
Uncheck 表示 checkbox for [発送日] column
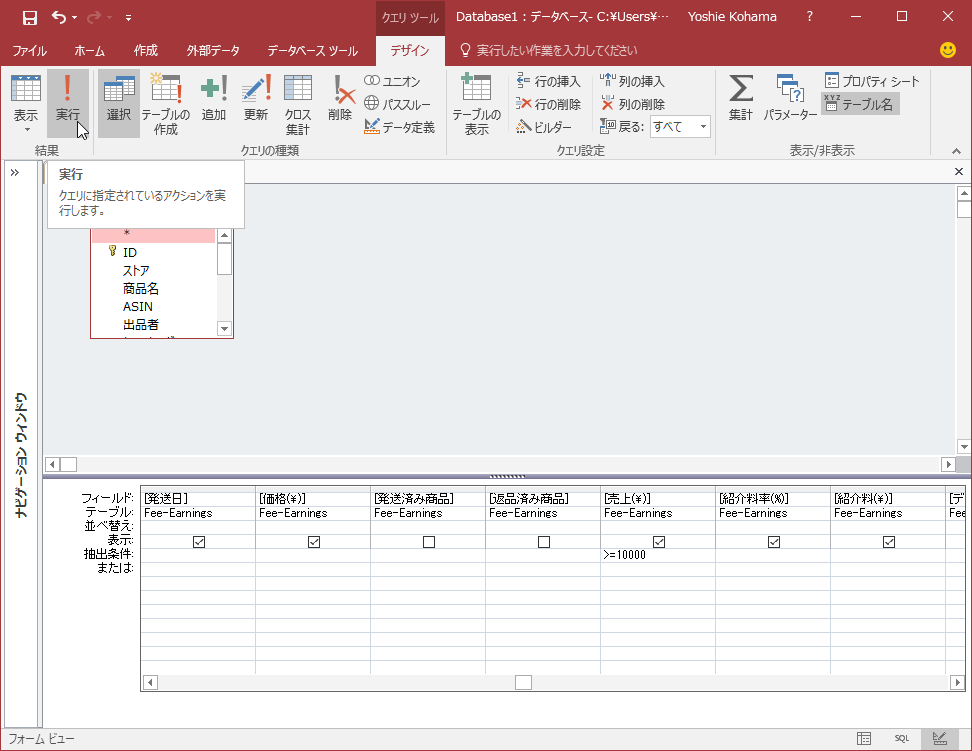199,542
